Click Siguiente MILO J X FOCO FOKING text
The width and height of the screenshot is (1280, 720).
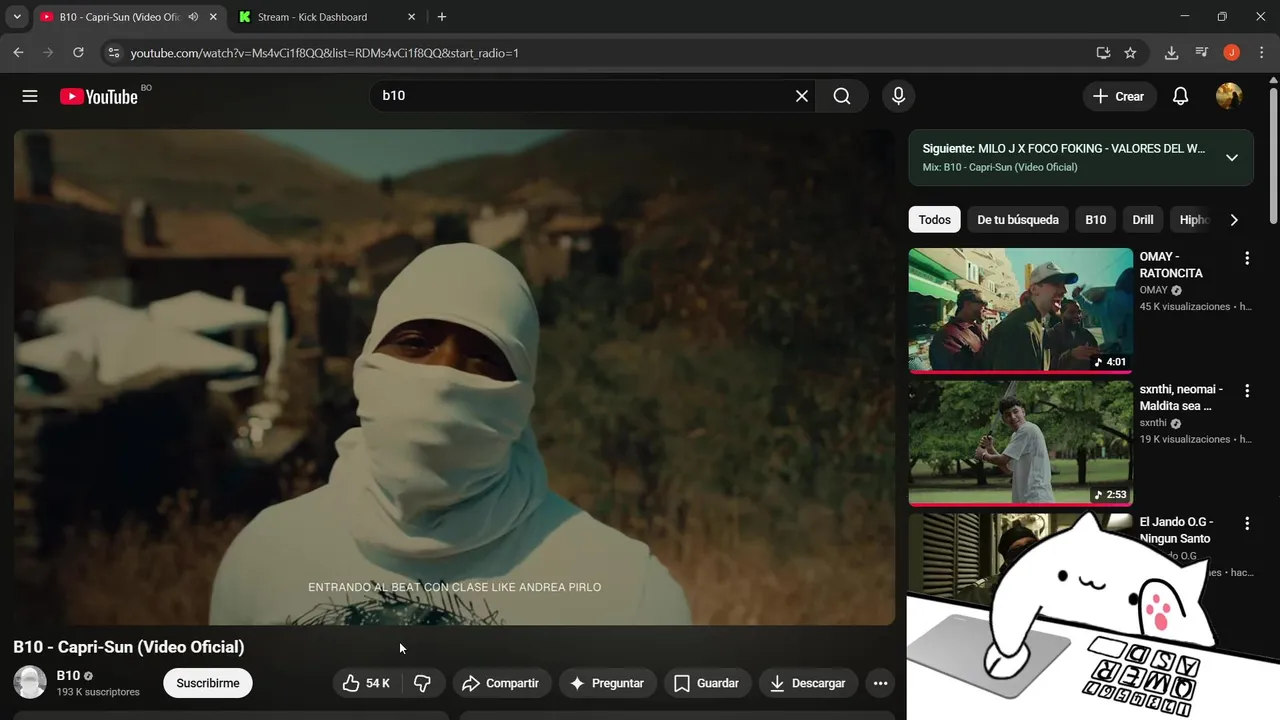click(x=1064, y=149)
